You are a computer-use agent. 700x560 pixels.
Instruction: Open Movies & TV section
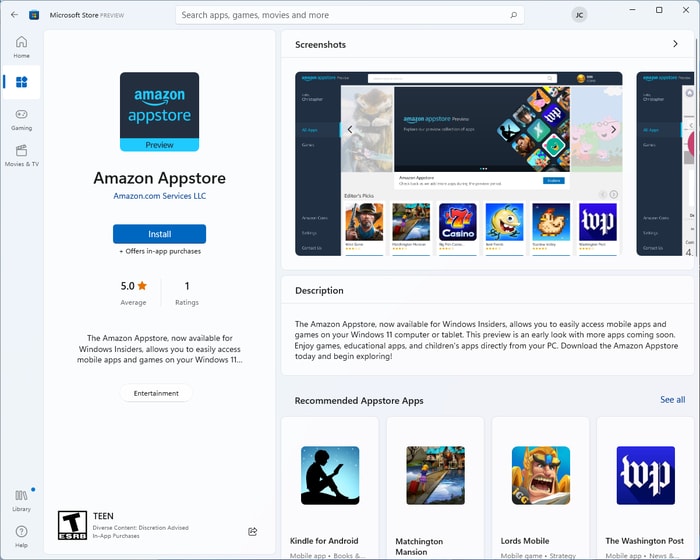[x=21, y=155]
